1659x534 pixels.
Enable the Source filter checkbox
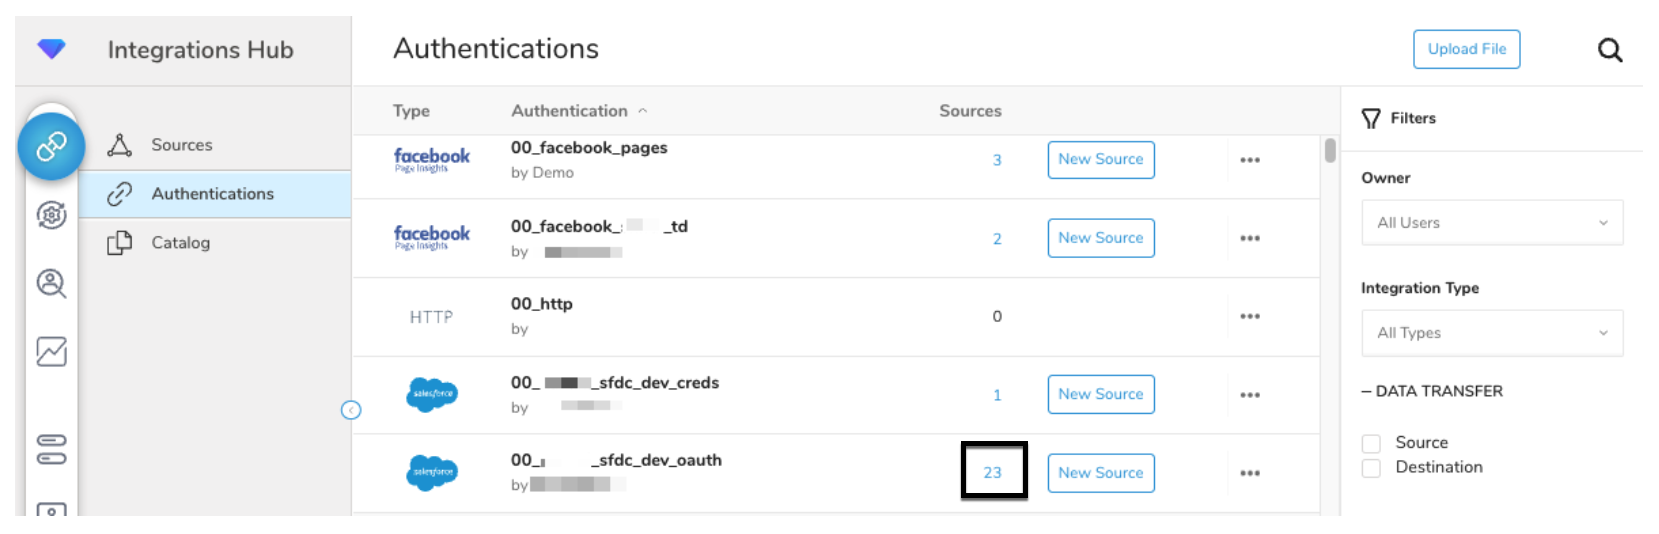pyautogui.click(x=1371, y=443)
